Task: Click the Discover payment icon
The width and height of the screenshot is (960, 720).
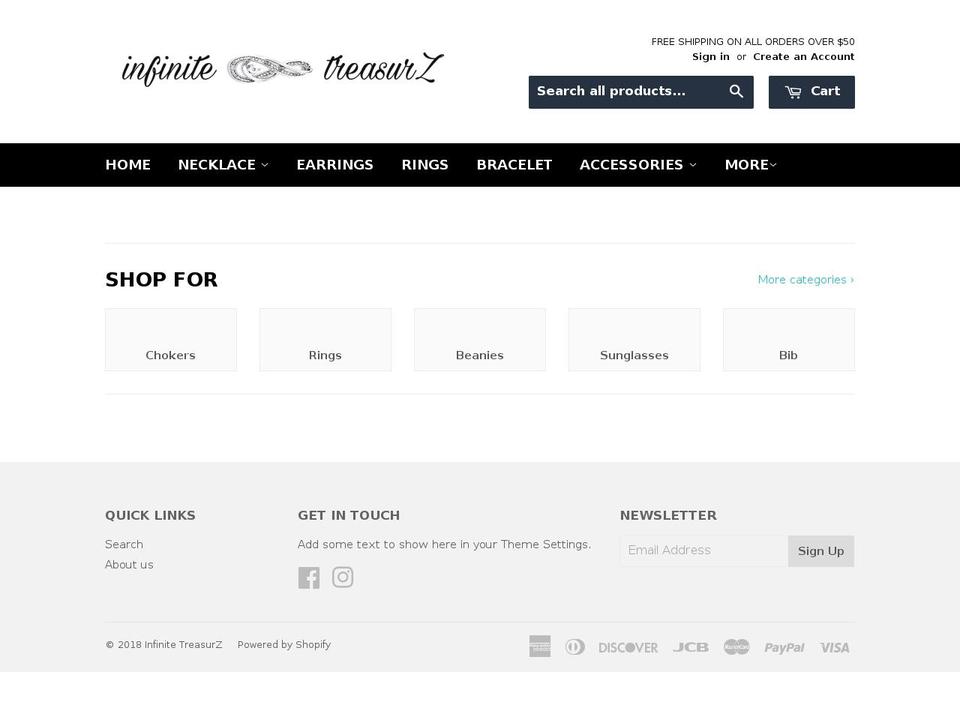Action: (x=628, y=647)
